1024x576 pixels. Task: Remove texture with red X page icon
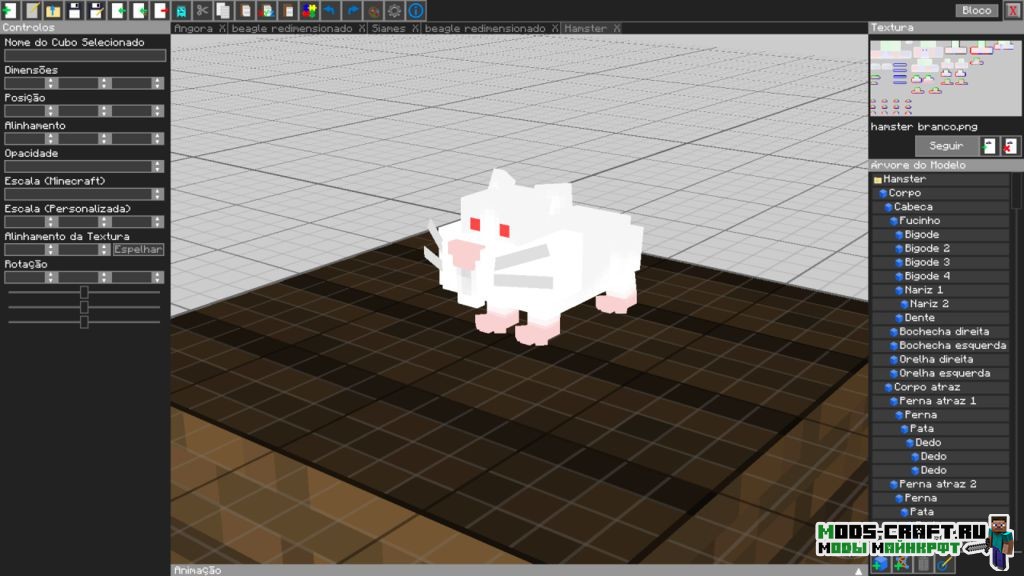[1011, 146]
